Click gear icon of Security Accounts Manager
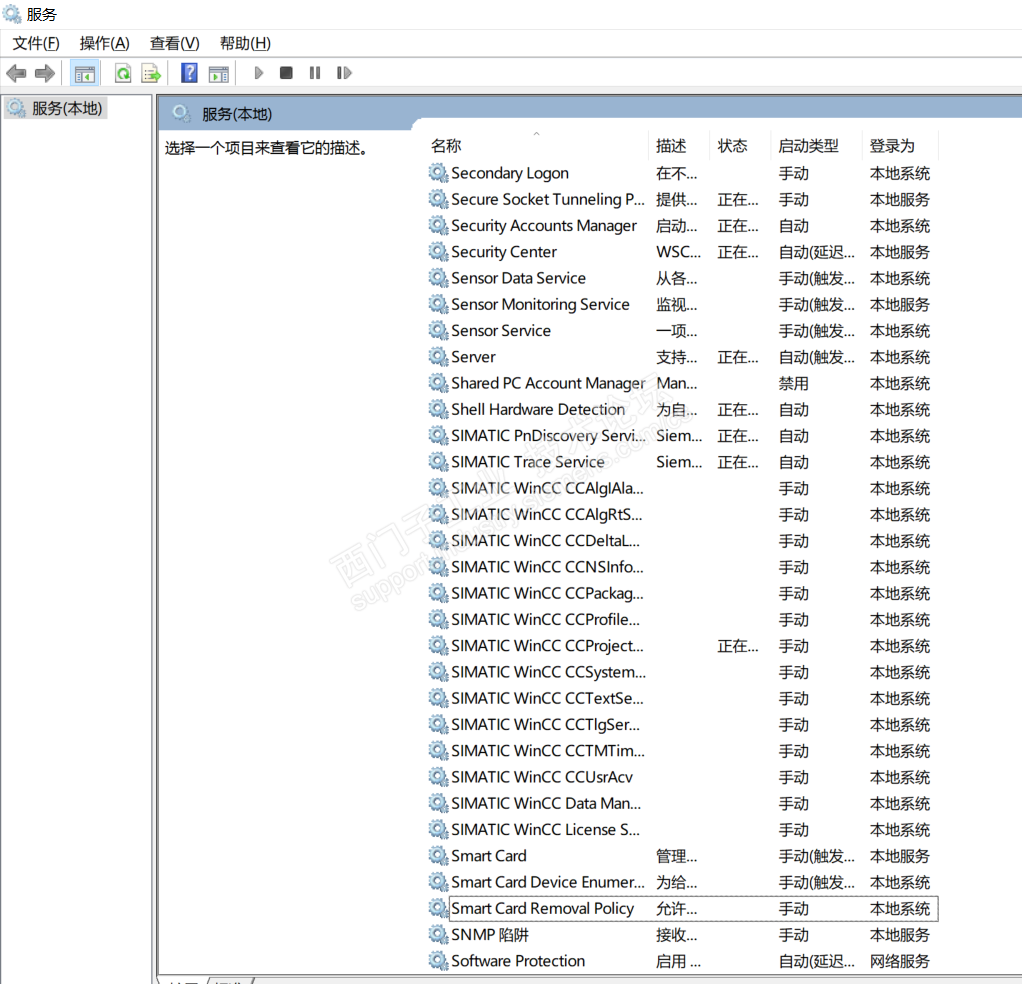This screenshot has width=1022, height=984. coord(438,225)
